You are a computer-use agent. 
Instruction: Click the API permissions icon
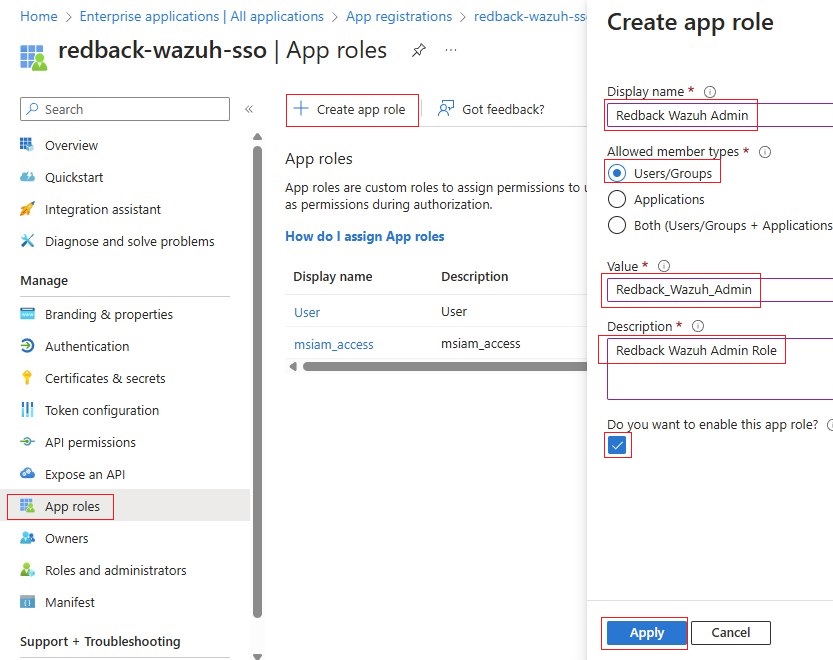[27, 442]
